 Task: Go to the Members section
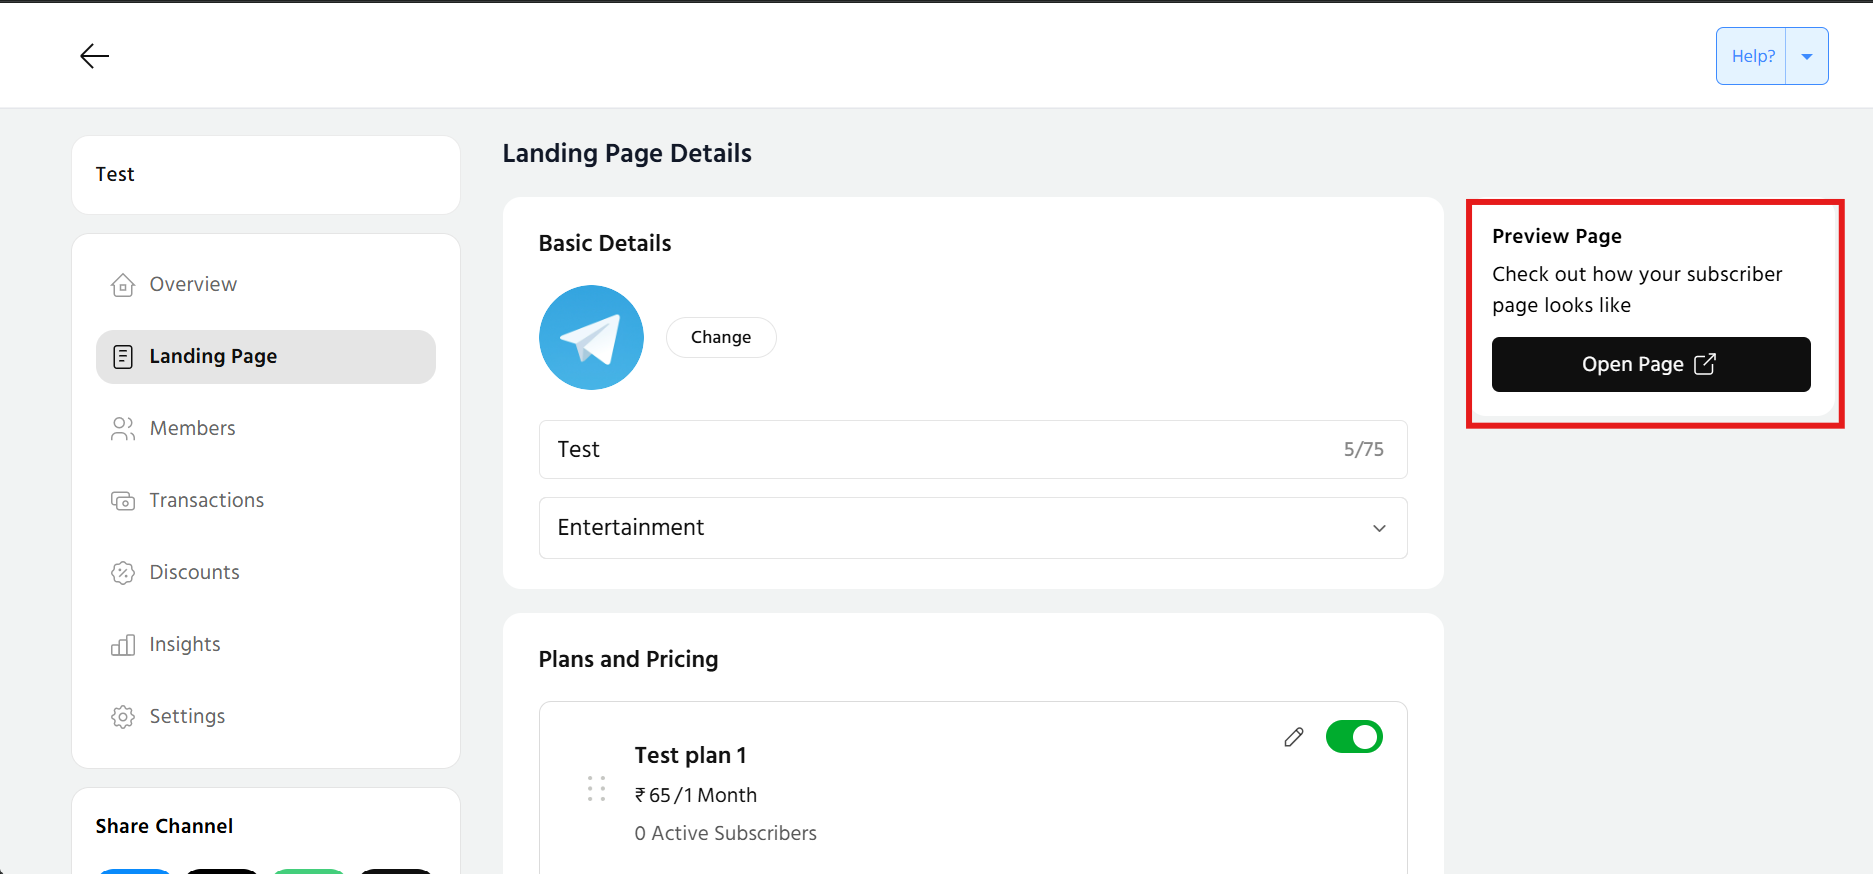click(193, 429)
